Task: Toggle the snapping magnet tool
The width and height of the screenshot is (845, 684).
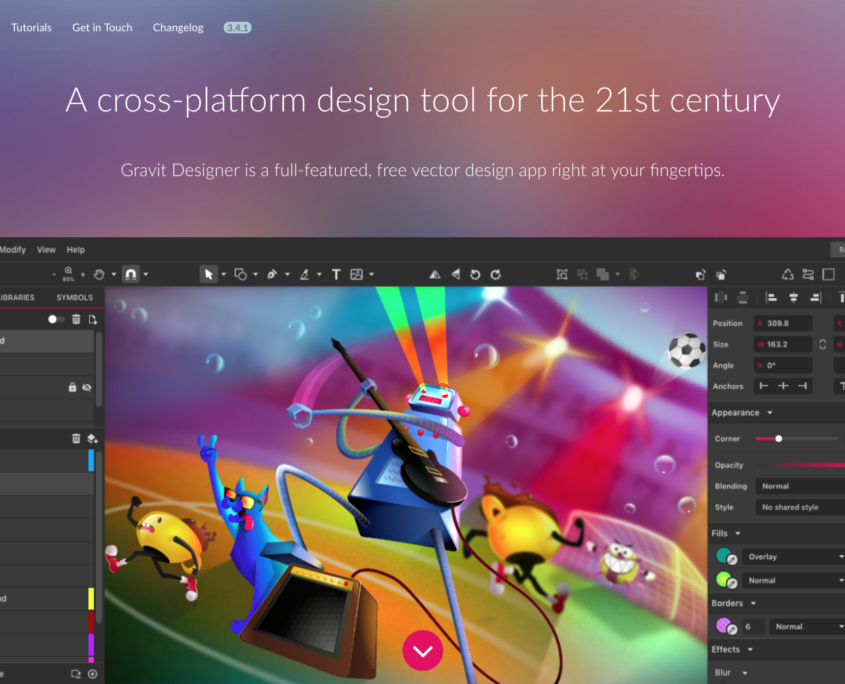Action: pyautogui.click(x=130, y=274)
